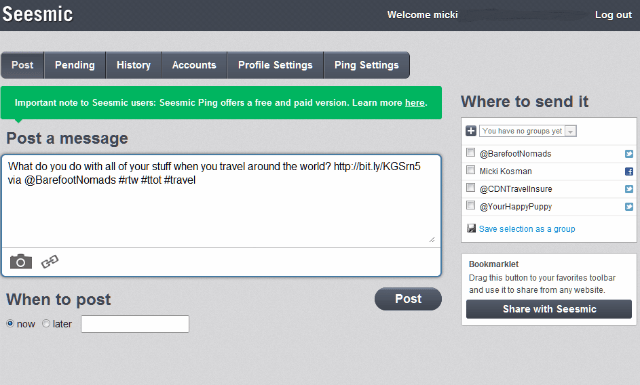Click the 'When to post' heading
This screenshot has height=385, width=640.
[58, 300]
